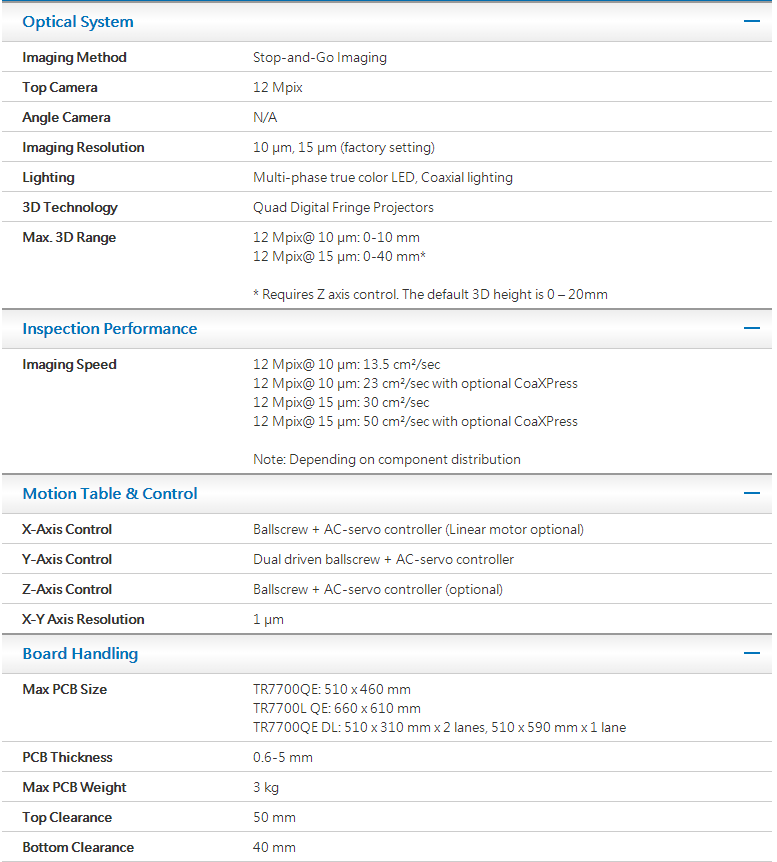
Task: Click the minus icon beside Inspection Performance
Action: click(752, 328)
